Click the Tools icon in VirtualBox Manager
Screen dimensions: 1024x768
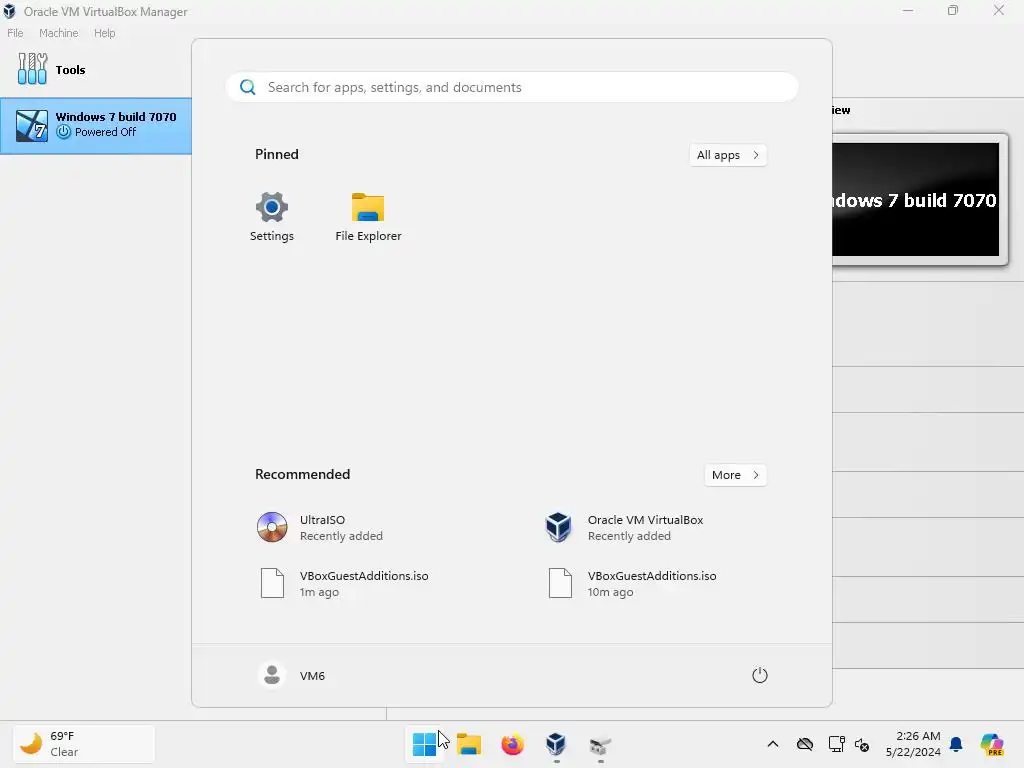(x=32, y=69)
